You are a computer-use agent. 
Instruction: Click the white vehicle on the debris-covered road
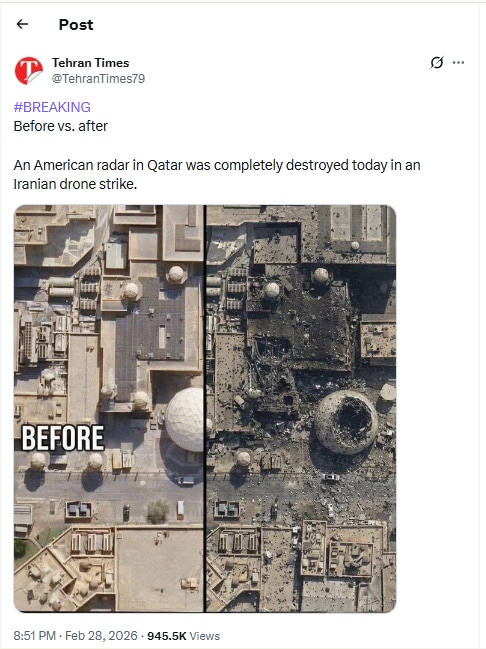(x=331, y=477)
